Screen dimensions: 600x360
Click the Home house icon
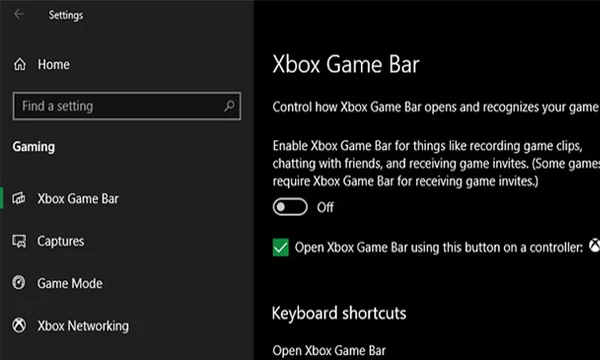[x=20, y=64]
